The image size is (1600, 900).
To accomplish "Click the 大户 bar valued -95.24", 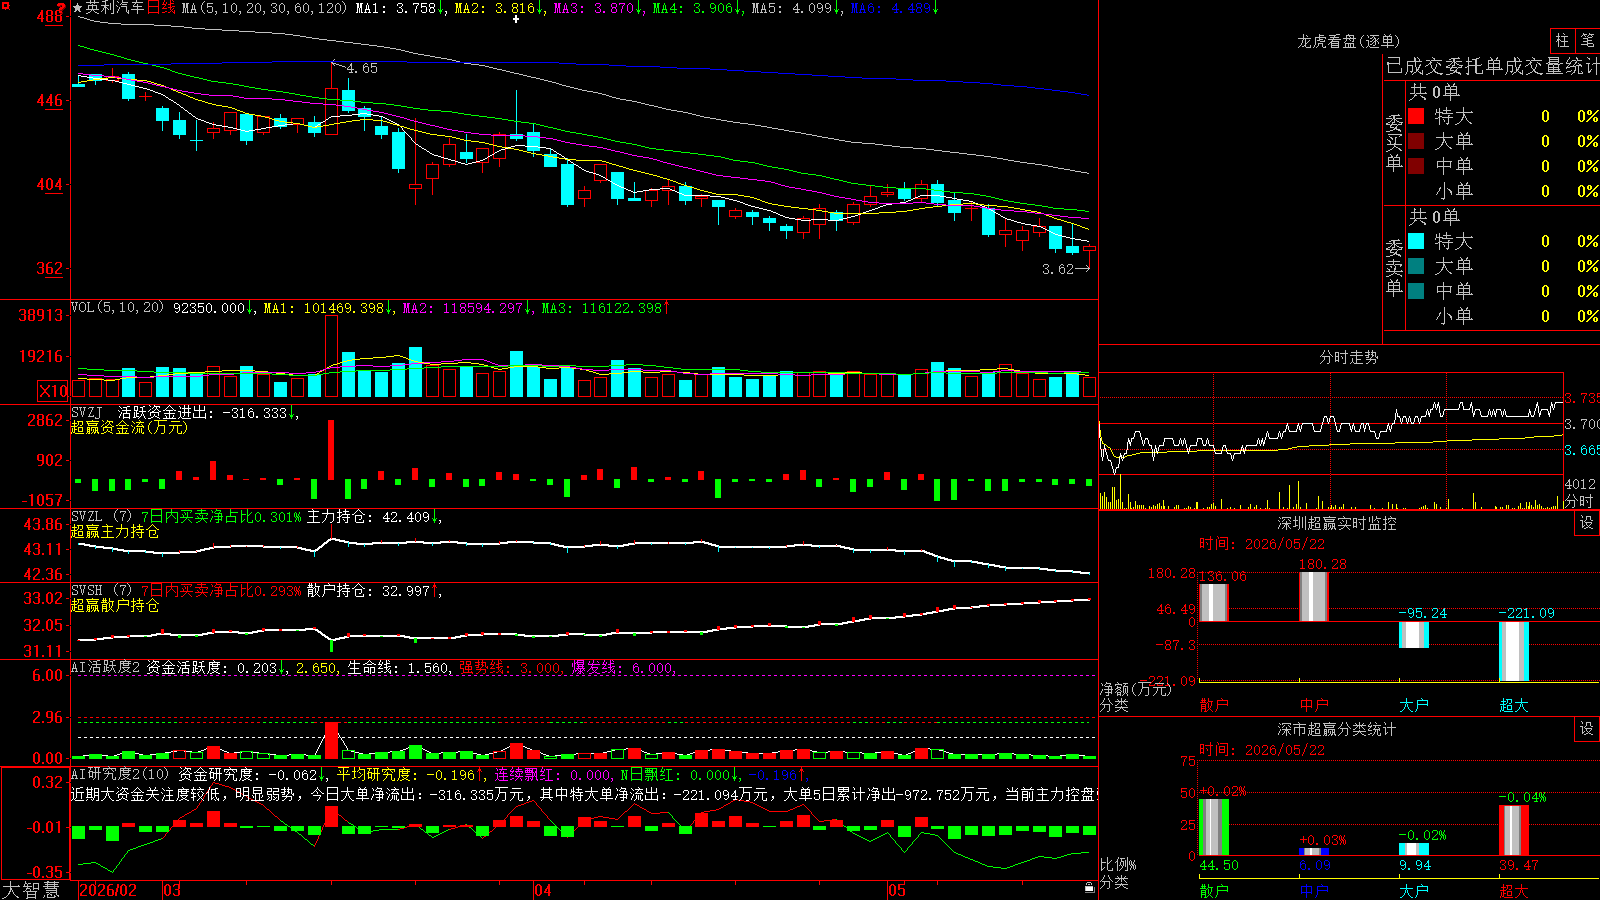I will click(1414, 635).
